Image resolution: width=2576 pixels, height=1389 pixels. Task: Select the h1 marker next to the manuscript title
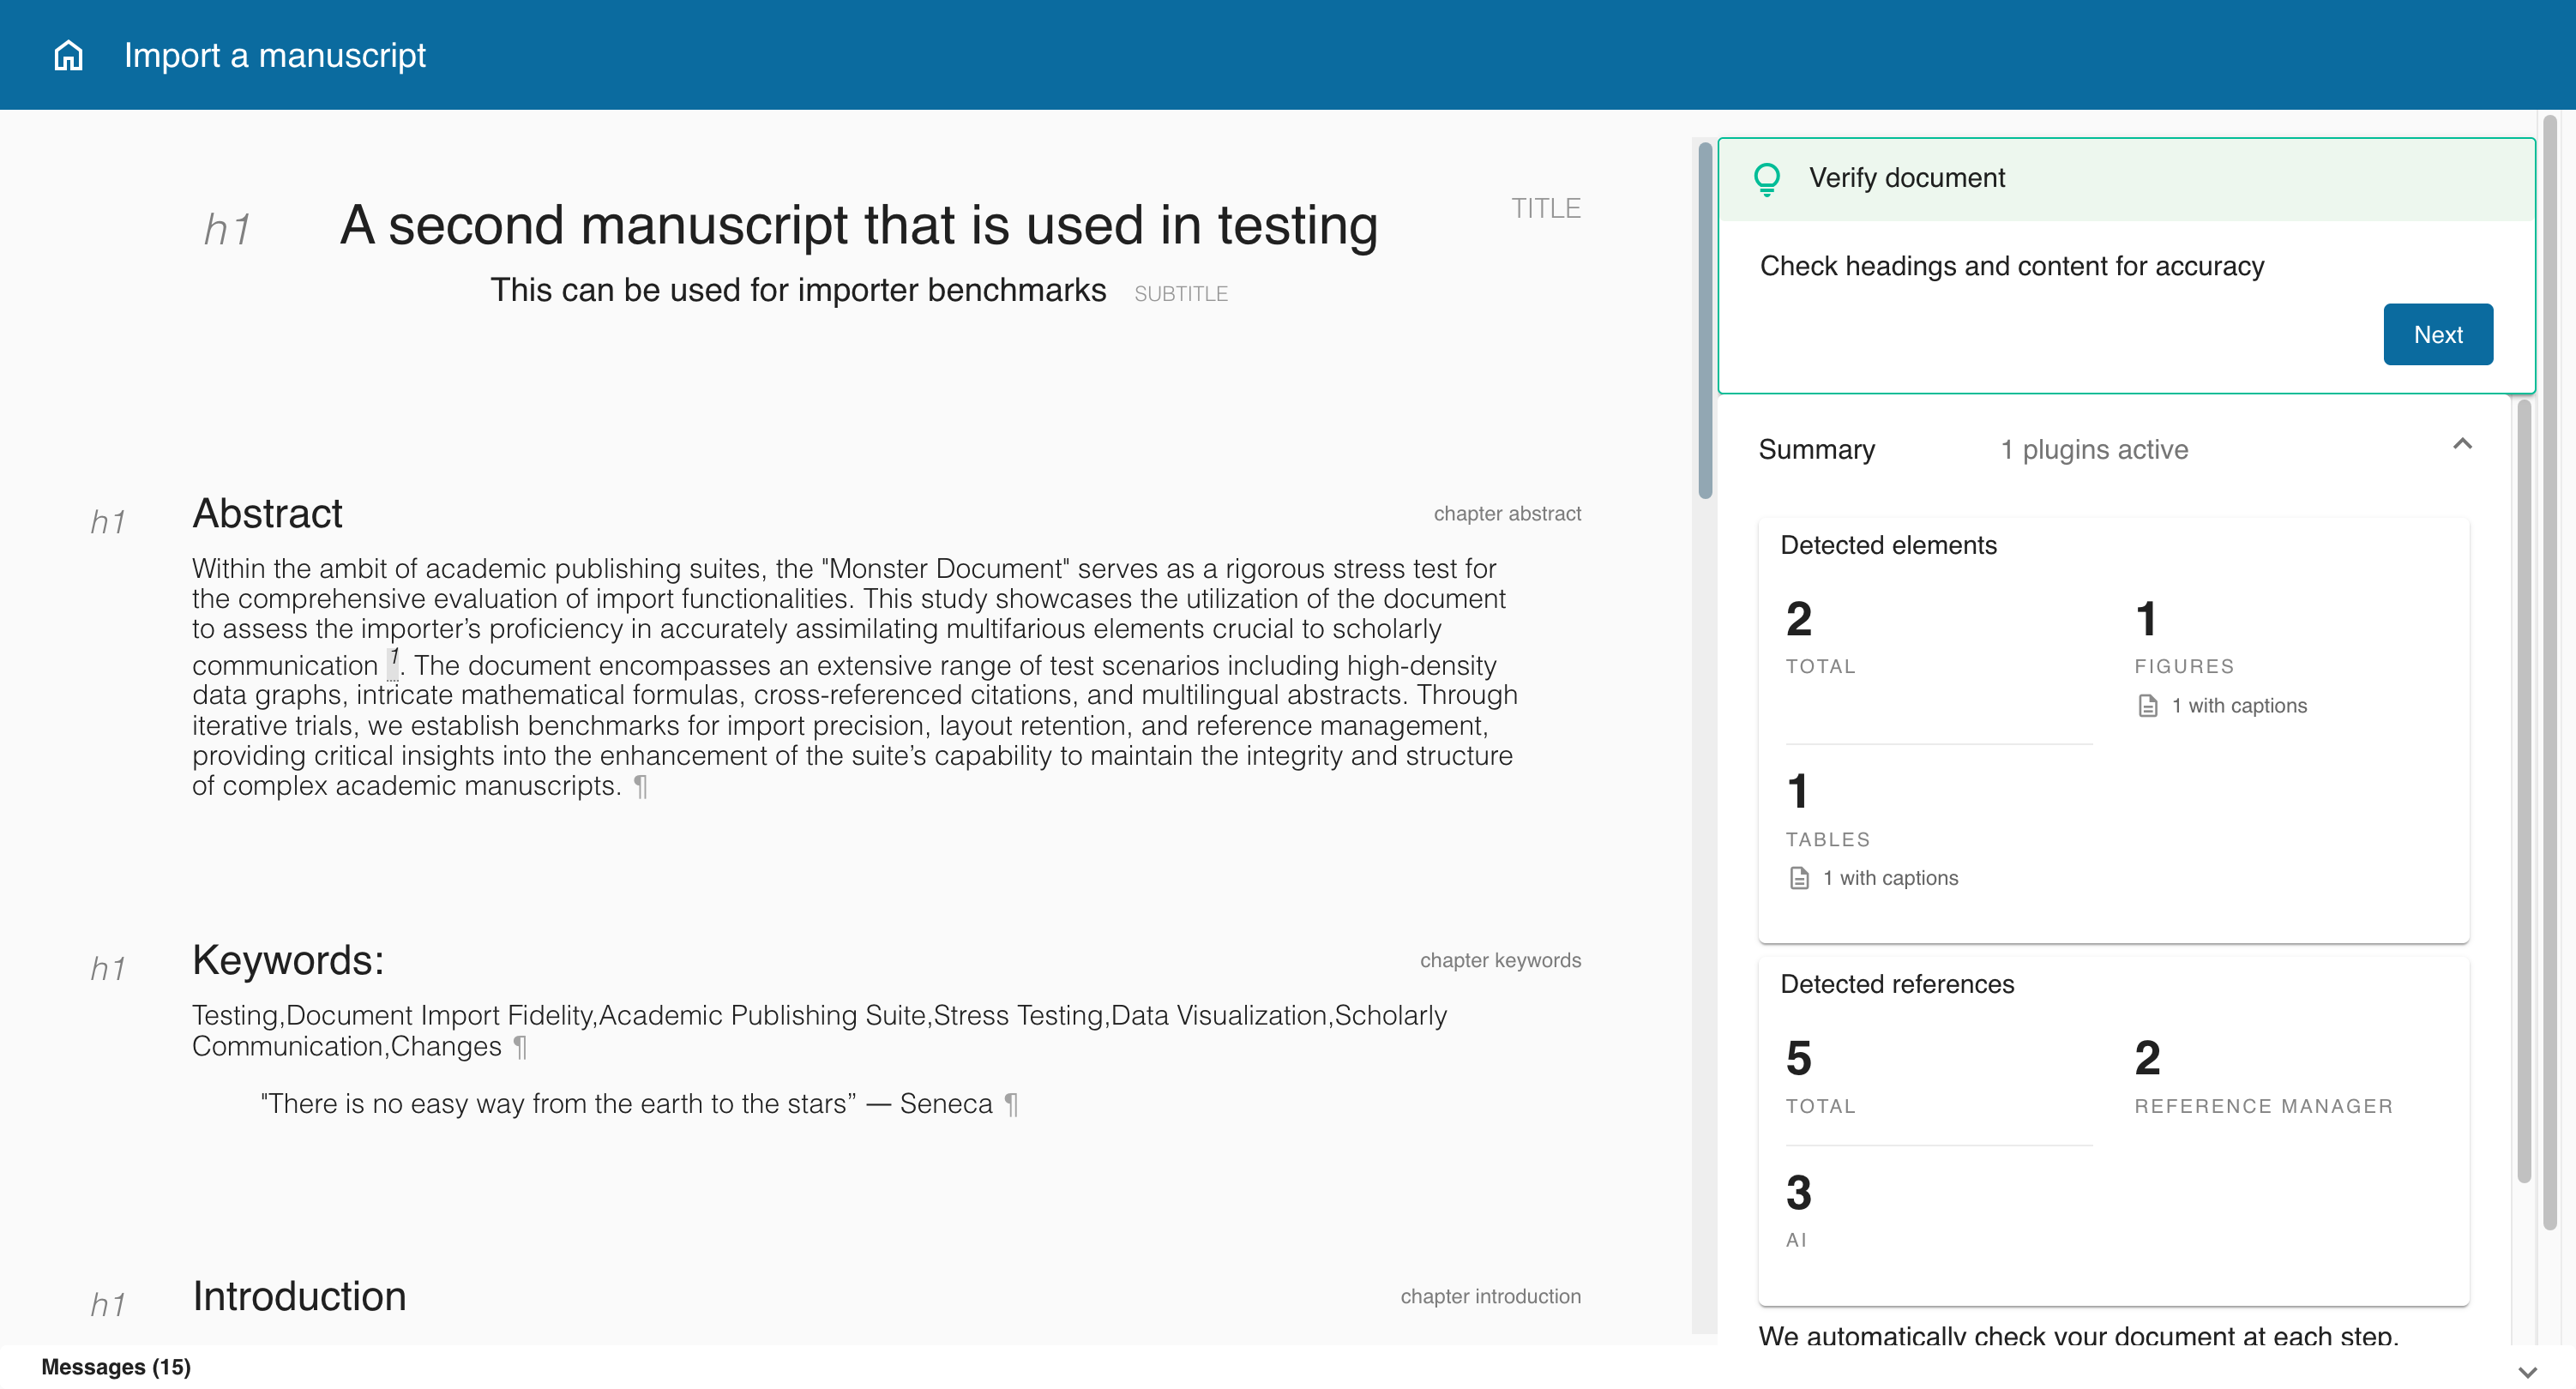[228, 227]
